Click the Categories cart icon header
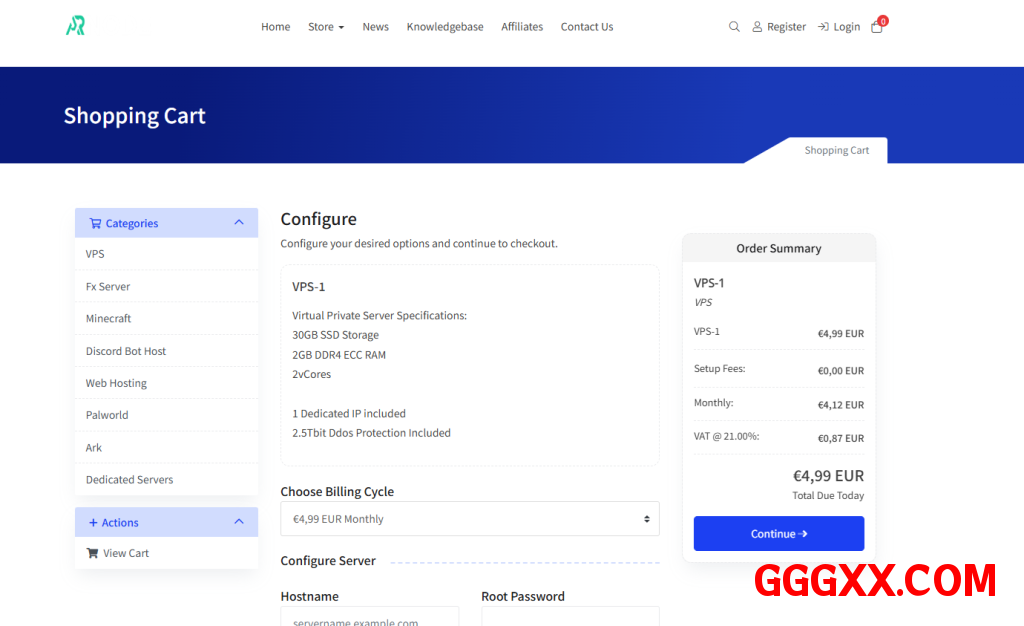Image resolution: width=1024 pixels, height=626 pixels. 95,224
